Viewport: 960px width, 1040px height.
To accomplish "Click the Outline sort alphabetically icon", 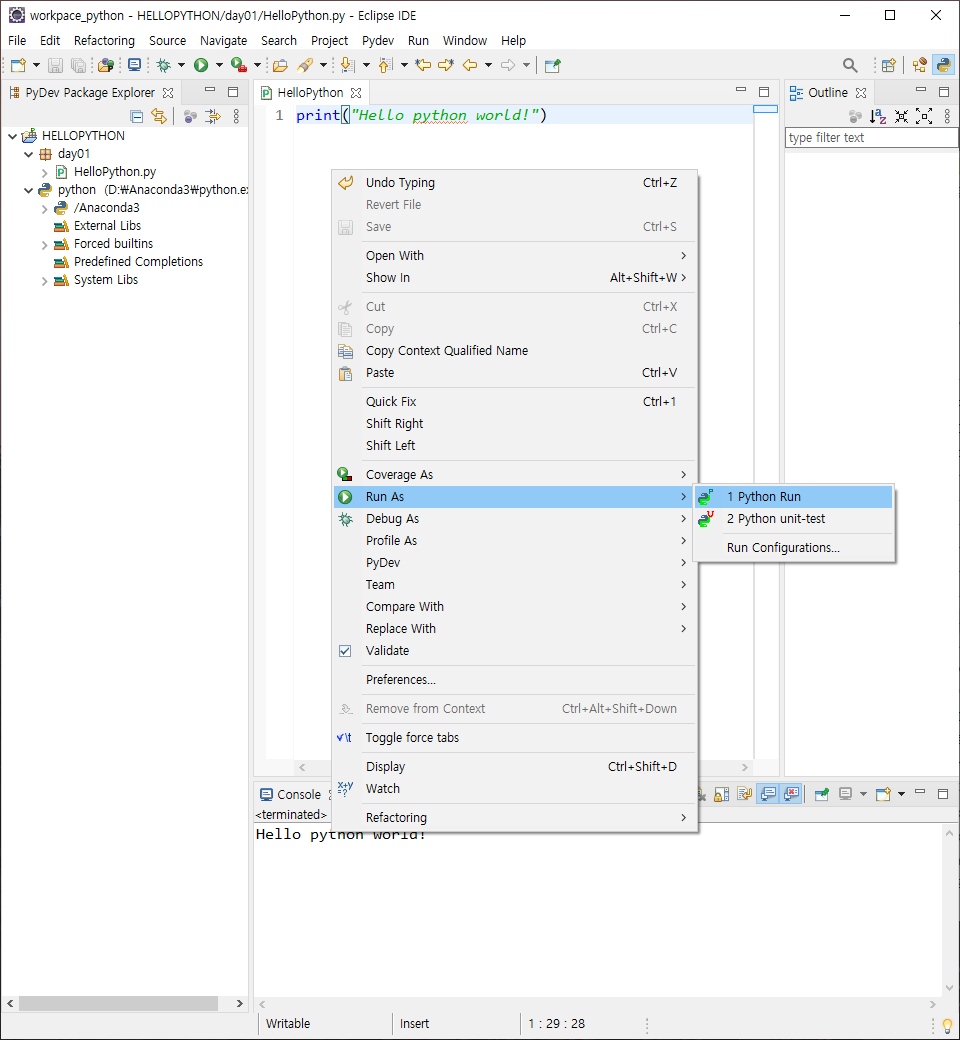I will 878,117.
